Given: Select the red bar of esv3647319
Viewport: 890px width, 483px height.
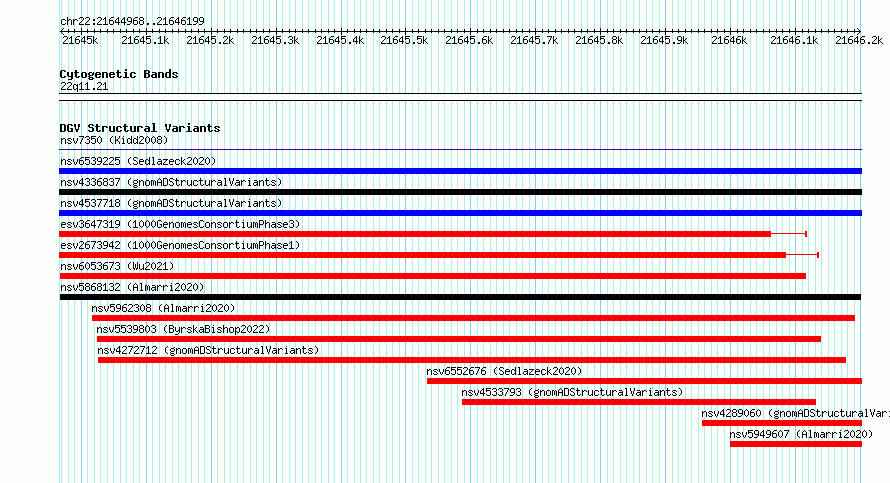Looking at the screenshot, I should [415, 234].
